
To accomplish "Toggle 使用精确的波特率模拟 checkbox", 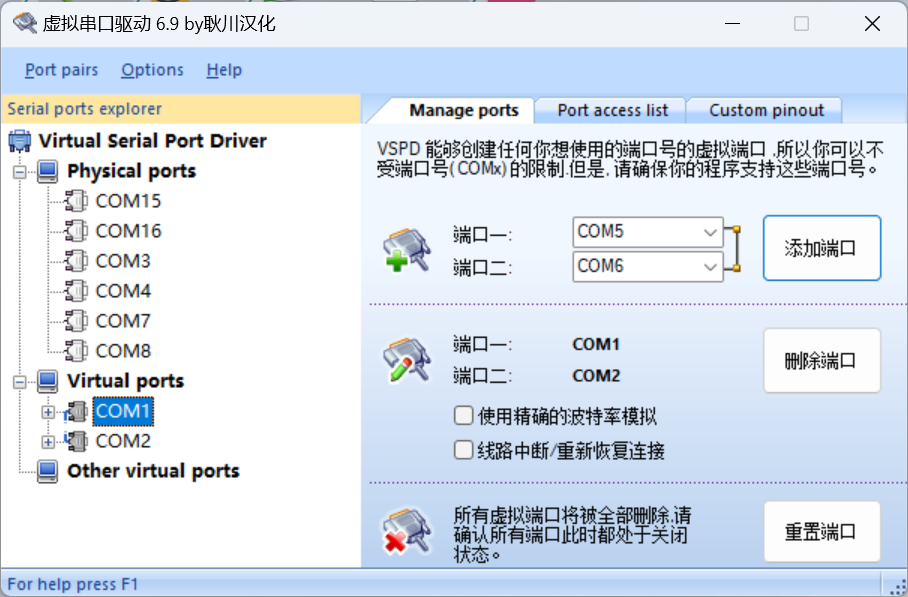I will tap(463, 416).
